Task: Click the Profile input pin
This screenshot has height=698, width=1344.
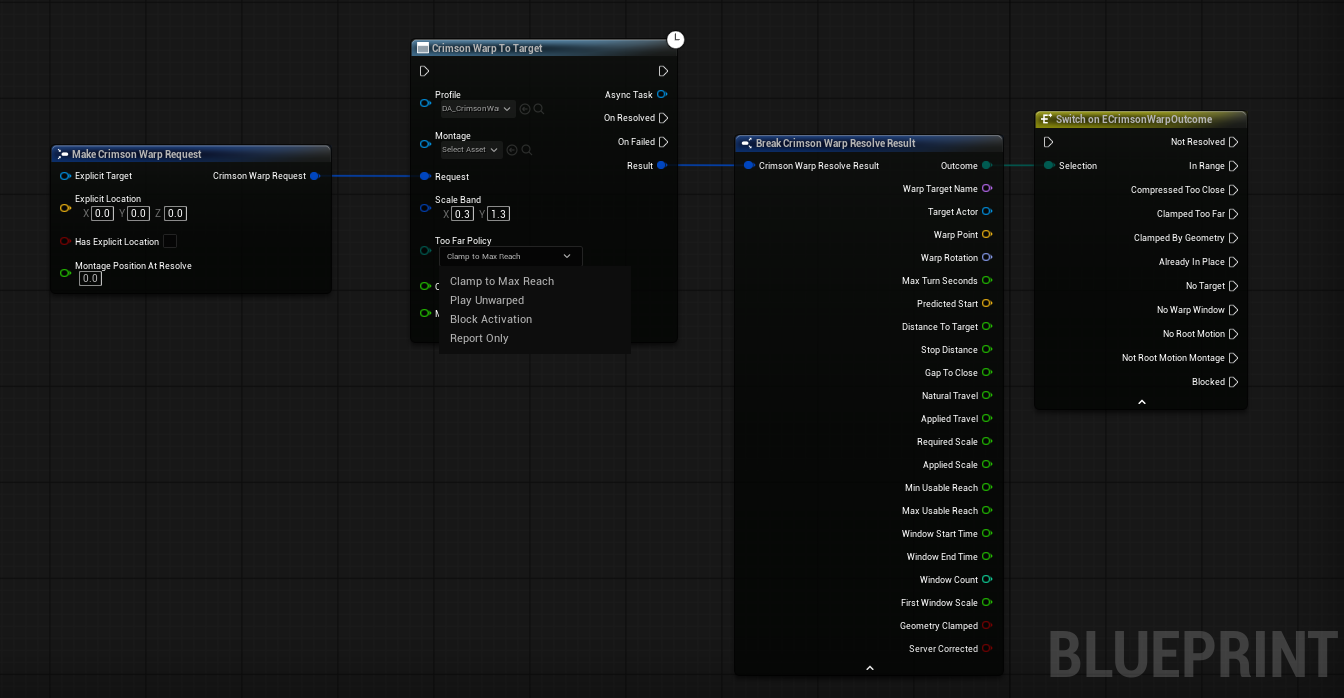Action: 425,103
